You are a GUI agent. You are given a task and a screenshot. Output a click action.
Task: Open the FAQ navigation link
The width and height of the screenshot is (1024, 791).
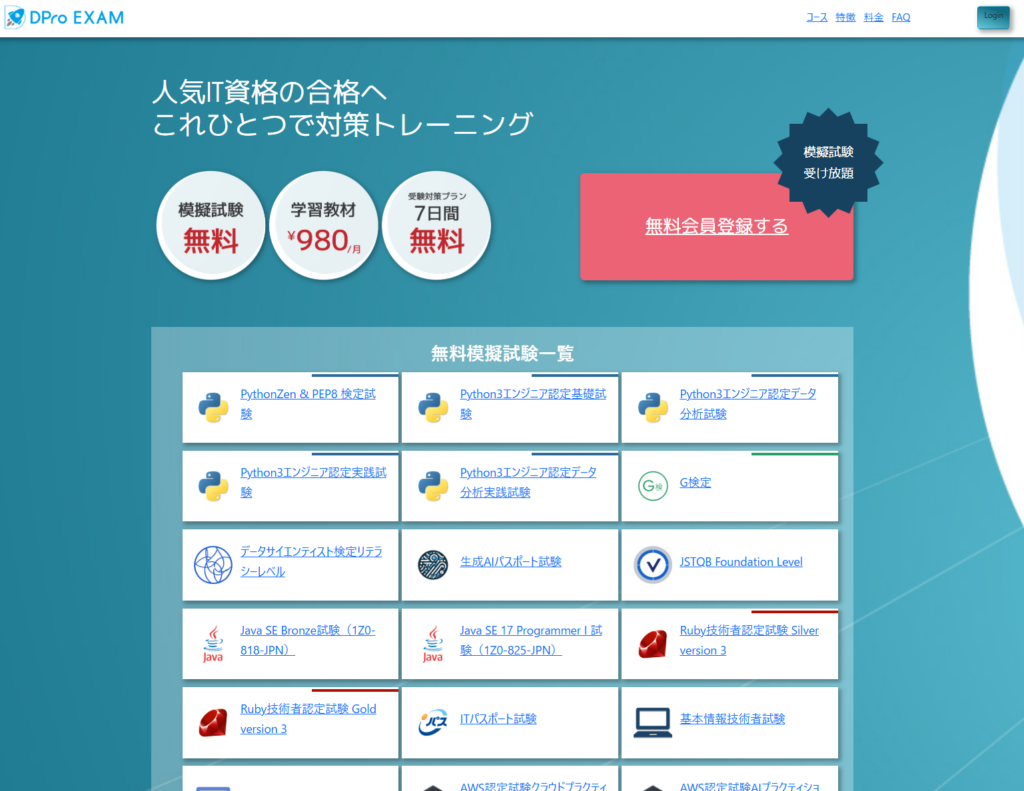pyautogui.click(x=901, y=17)
